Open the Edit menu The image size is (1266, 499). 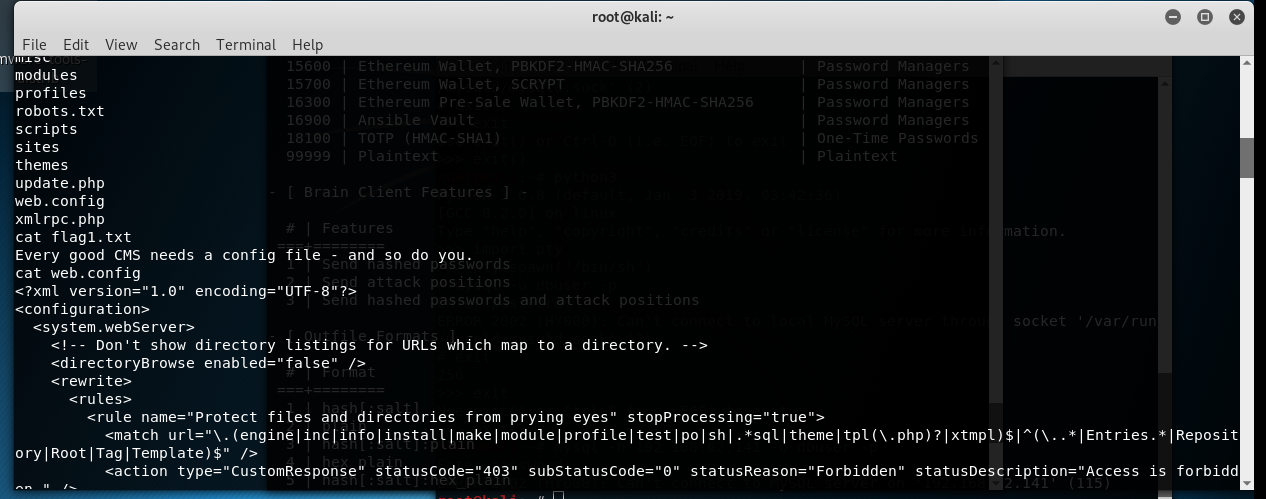coord(76,44)
